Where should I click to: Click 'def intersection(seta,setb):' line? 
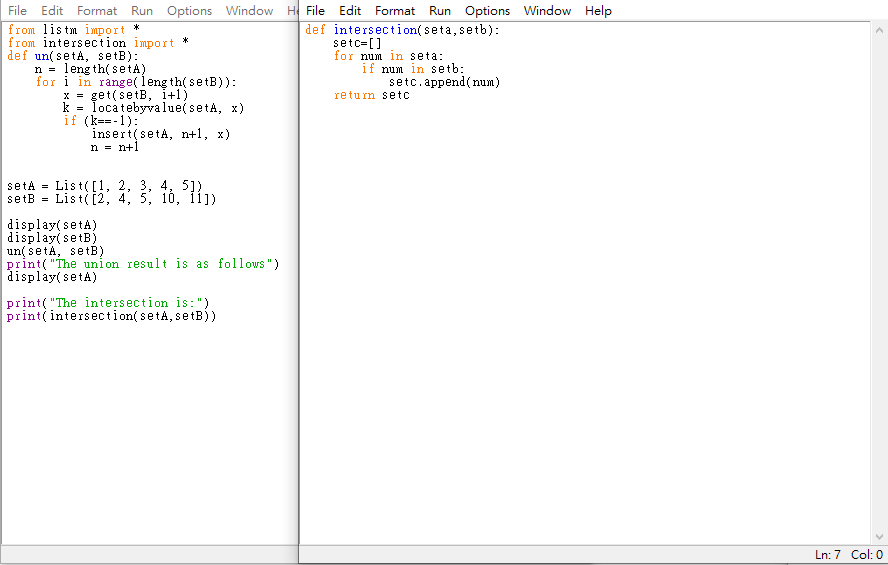[403, 30]
